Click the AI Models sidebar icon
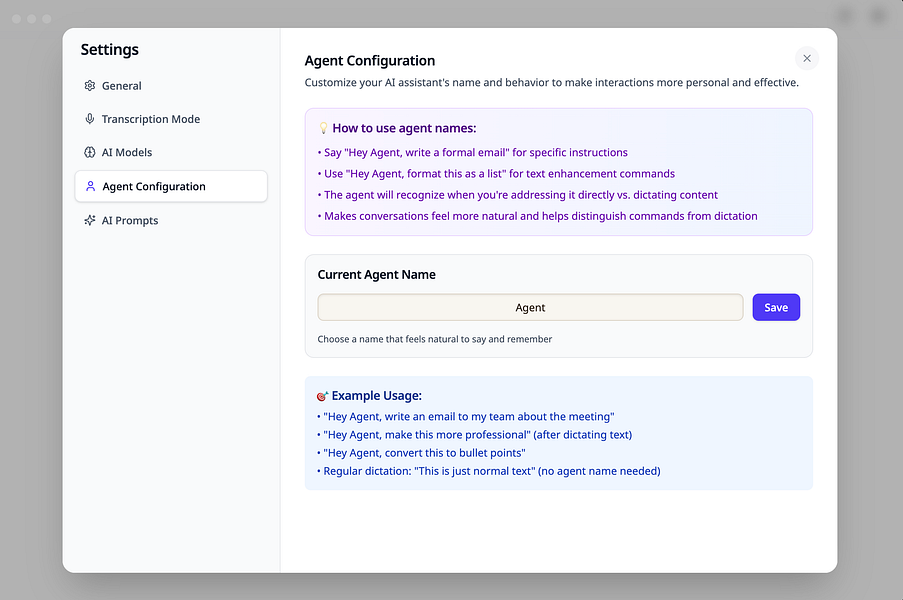This screenshot has height=600, width=903. click(x=90, y=153)
